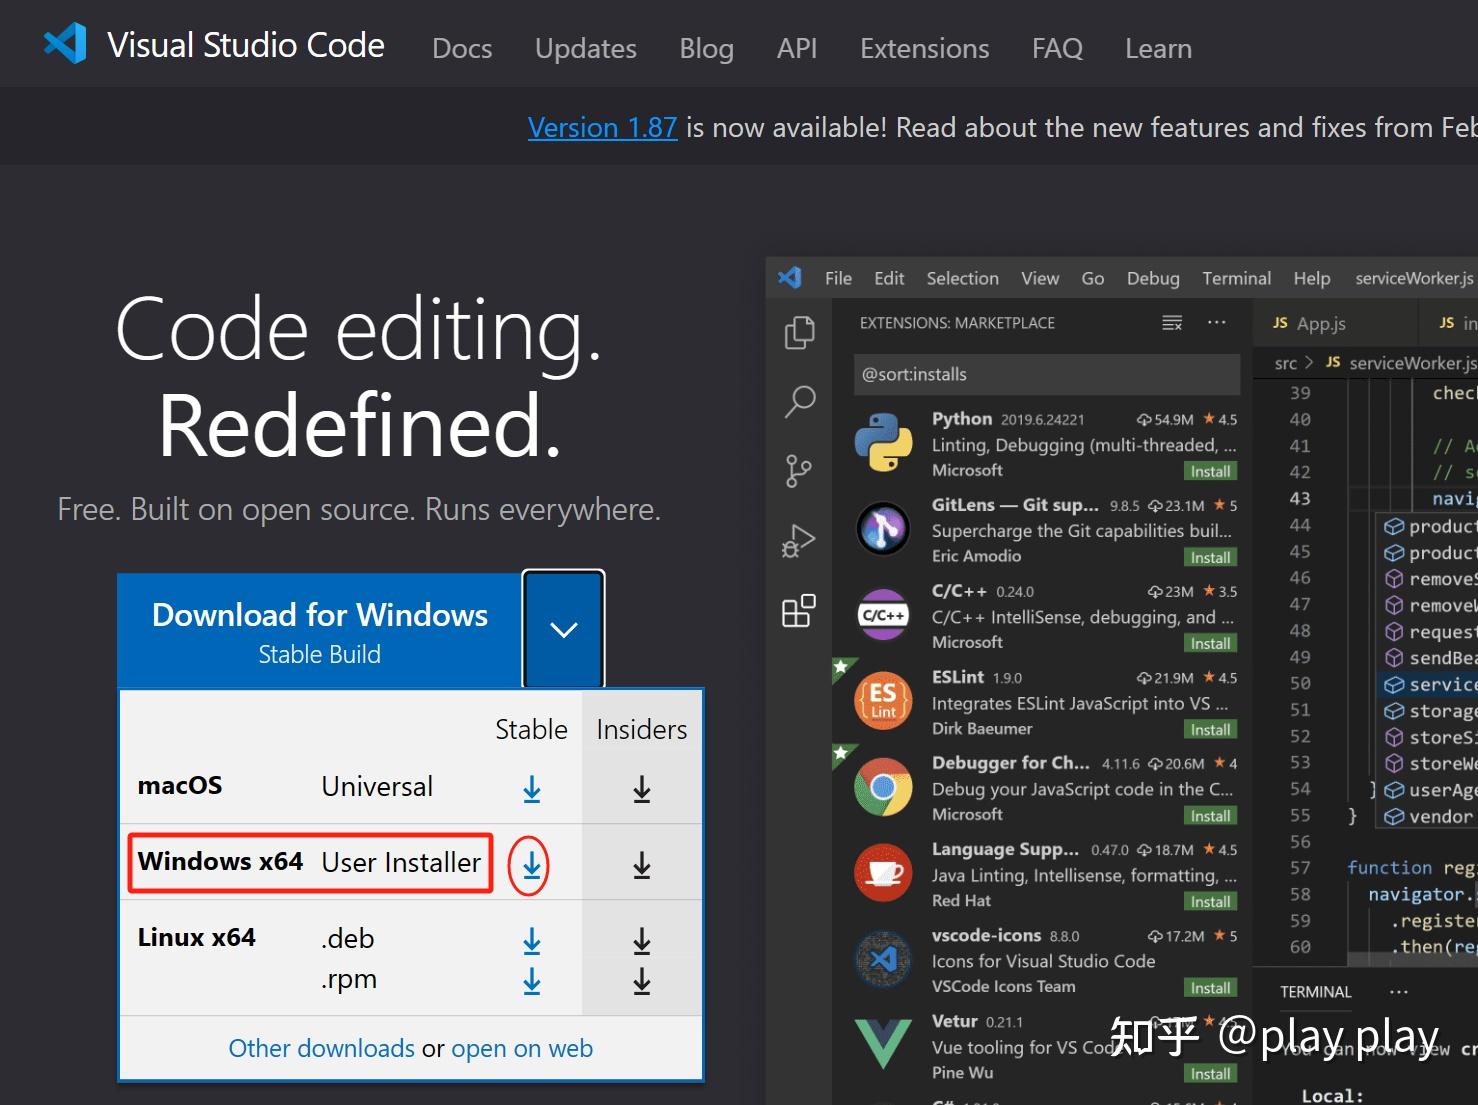Click the GitLens extension icon

[x=884, y=529]
